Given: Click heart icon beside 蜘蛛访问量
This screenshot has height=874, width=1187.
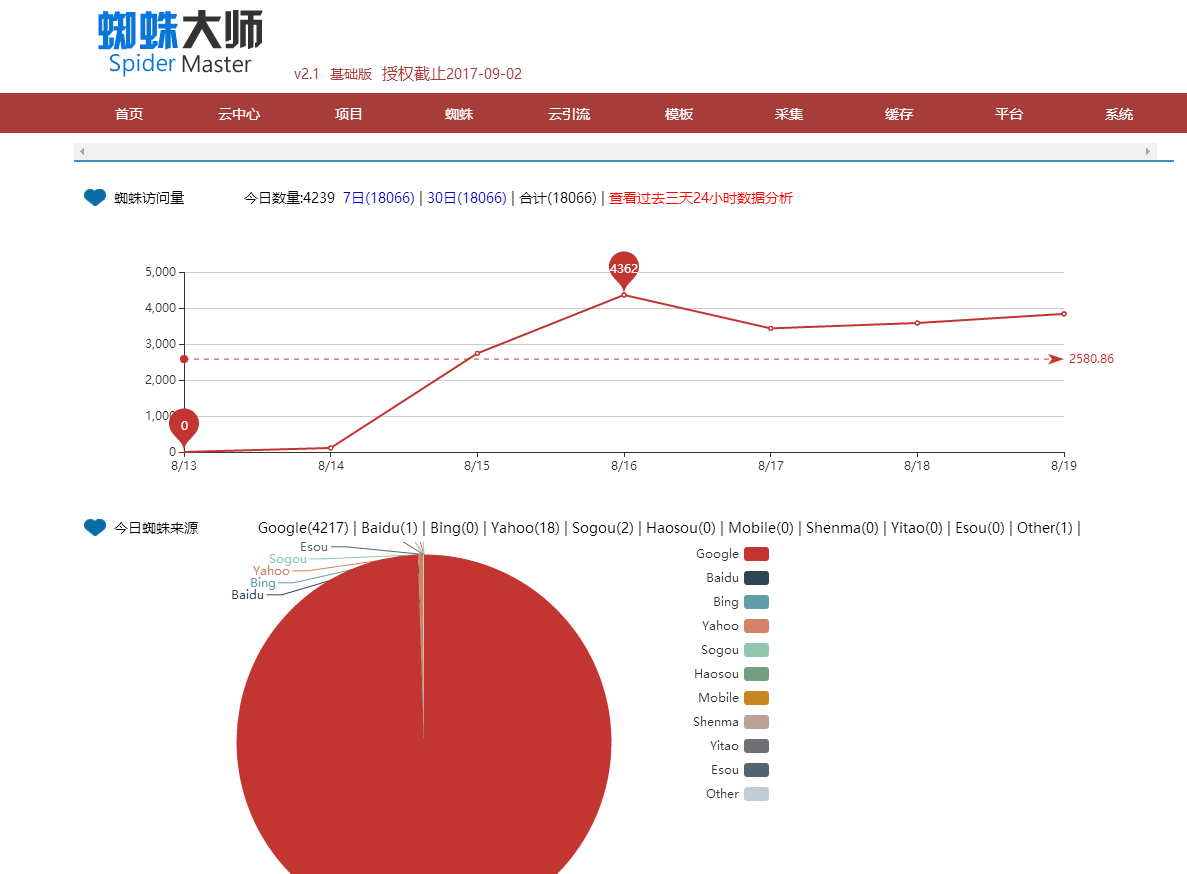Looking at the screenshot, I should tap(95, 198).
